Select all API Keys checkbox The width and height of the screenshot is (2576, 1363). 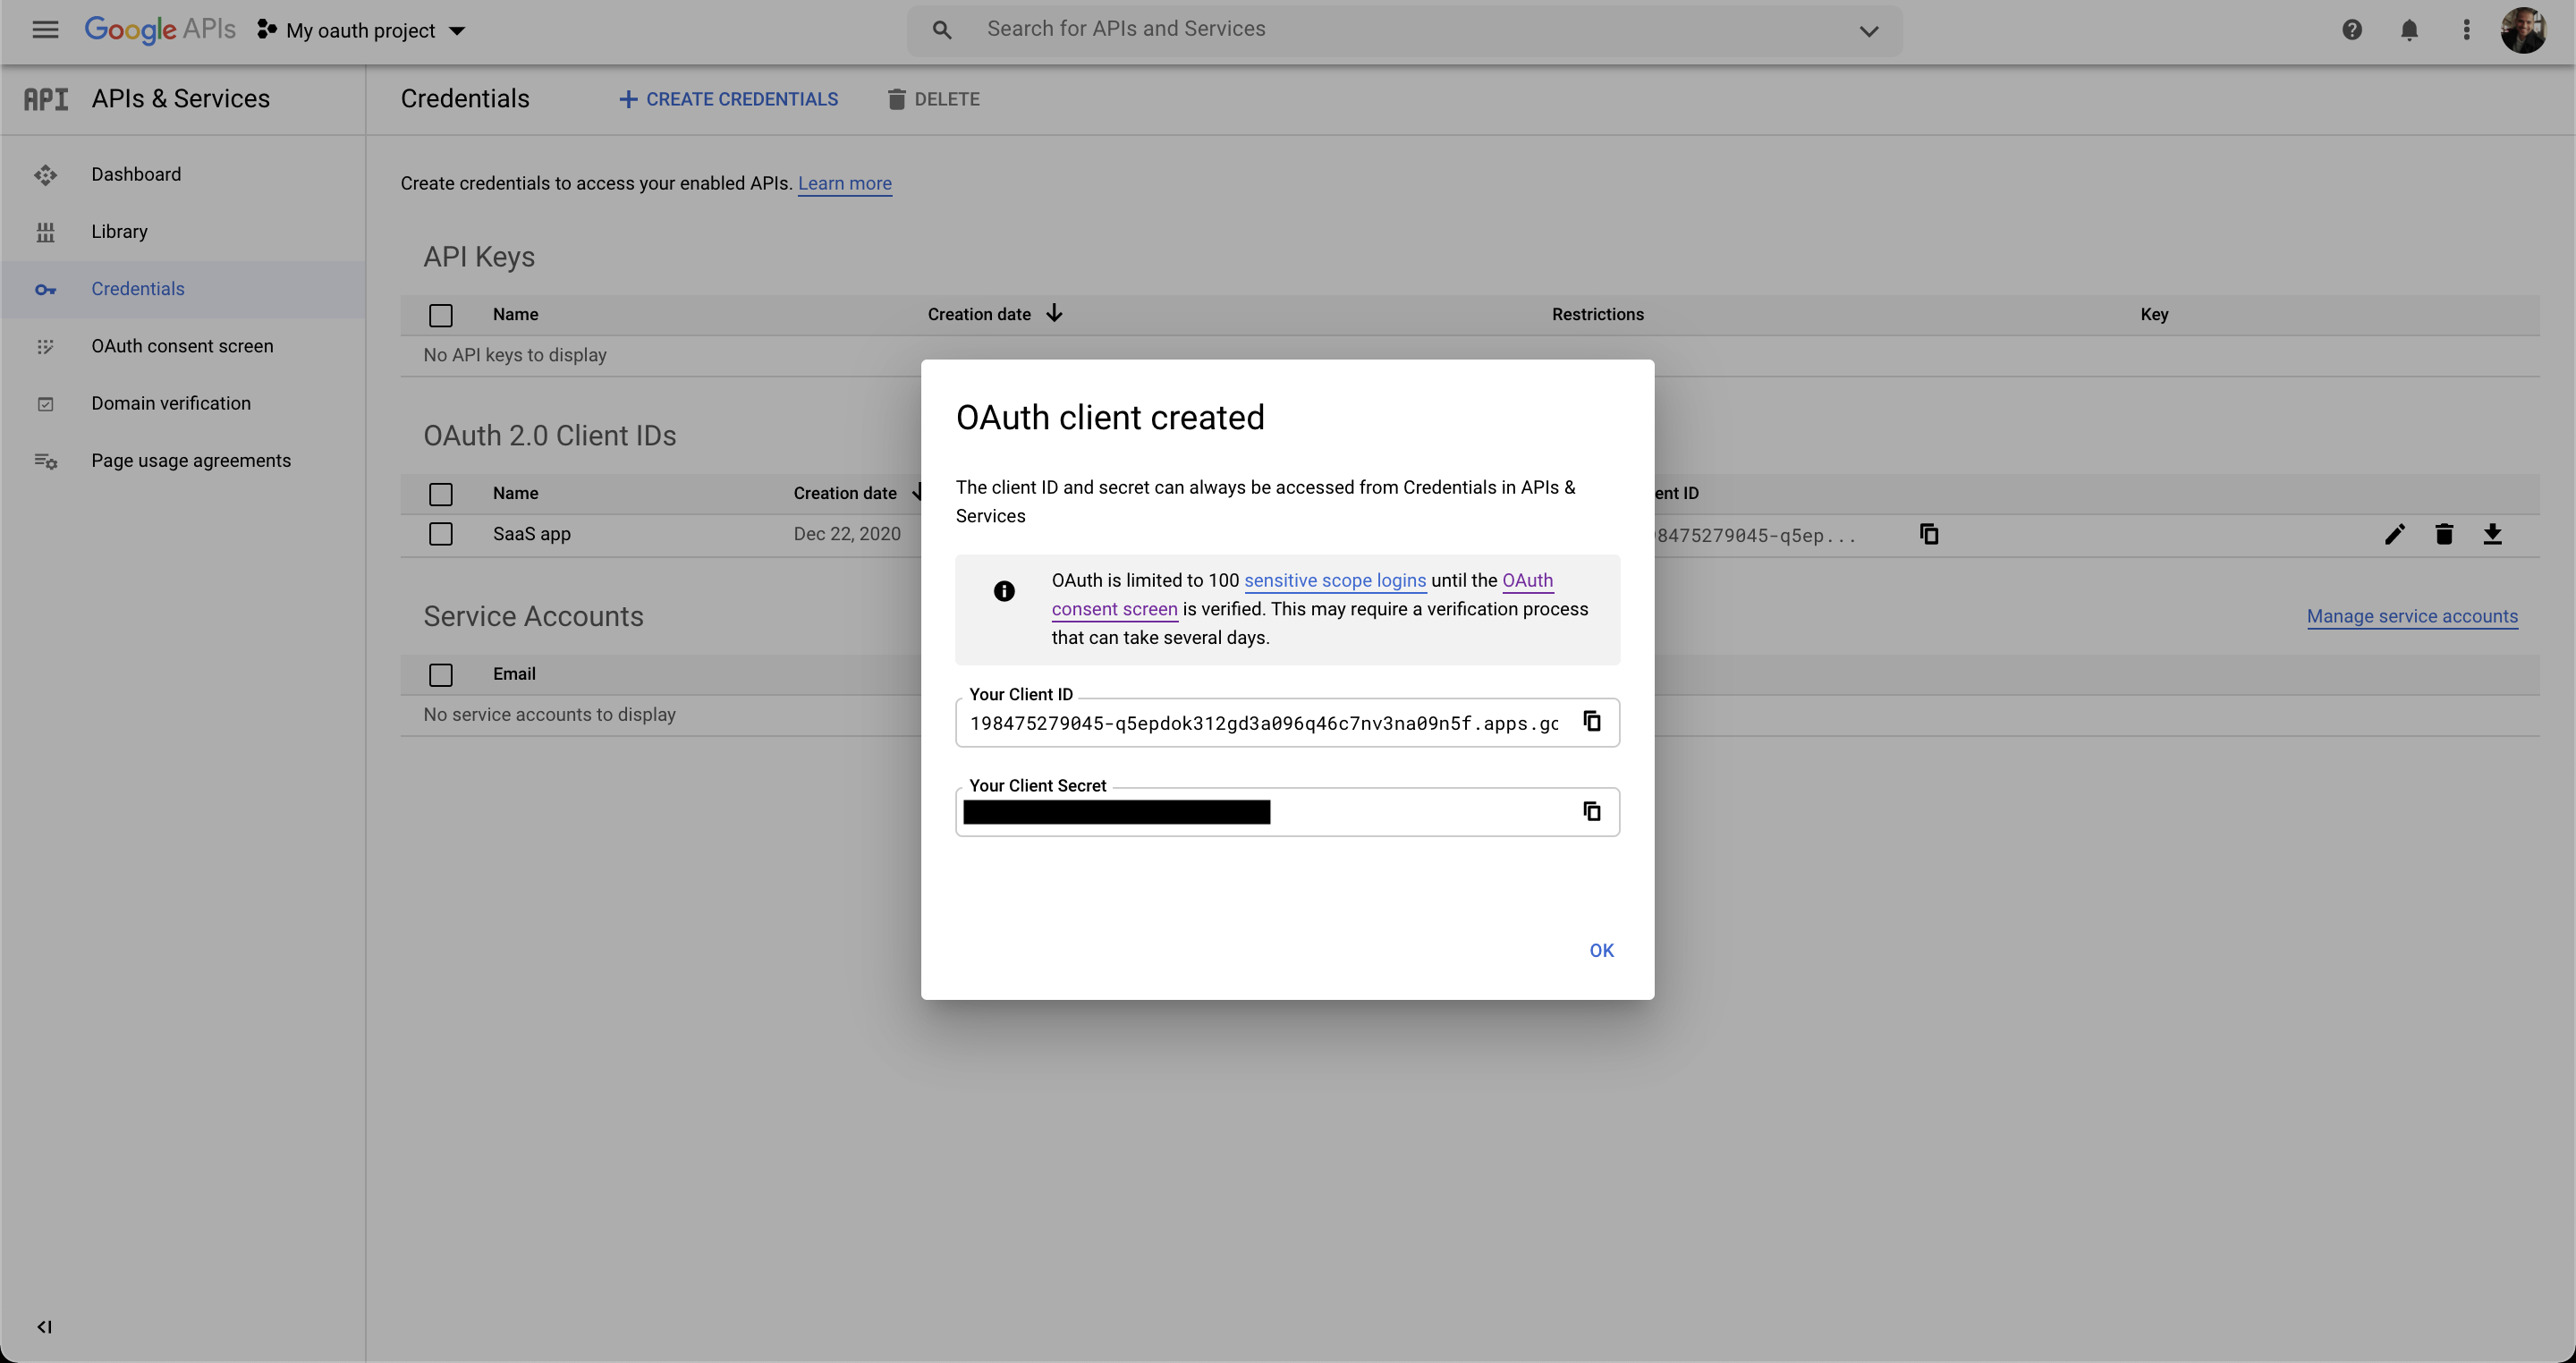[440, 315]
